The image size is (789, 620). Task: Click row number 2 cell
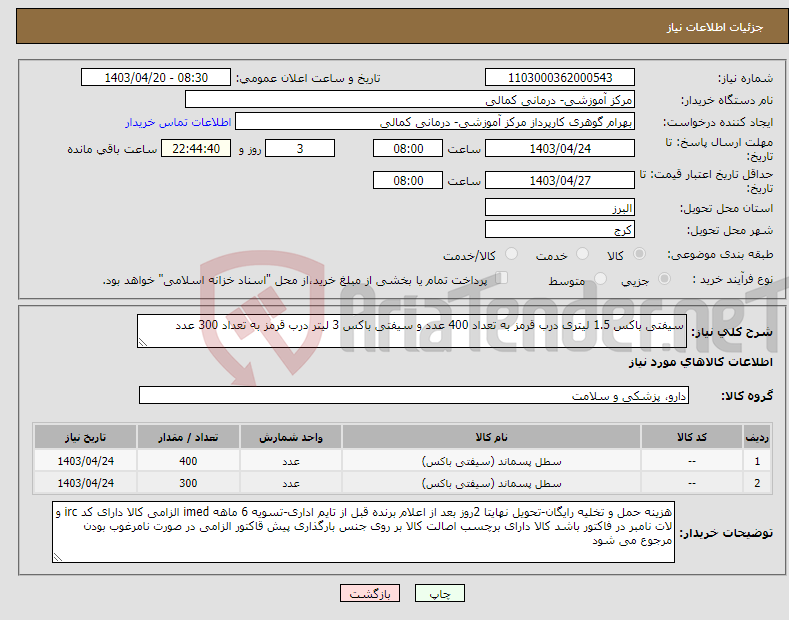pyautogui.click(x=756, y=483)
